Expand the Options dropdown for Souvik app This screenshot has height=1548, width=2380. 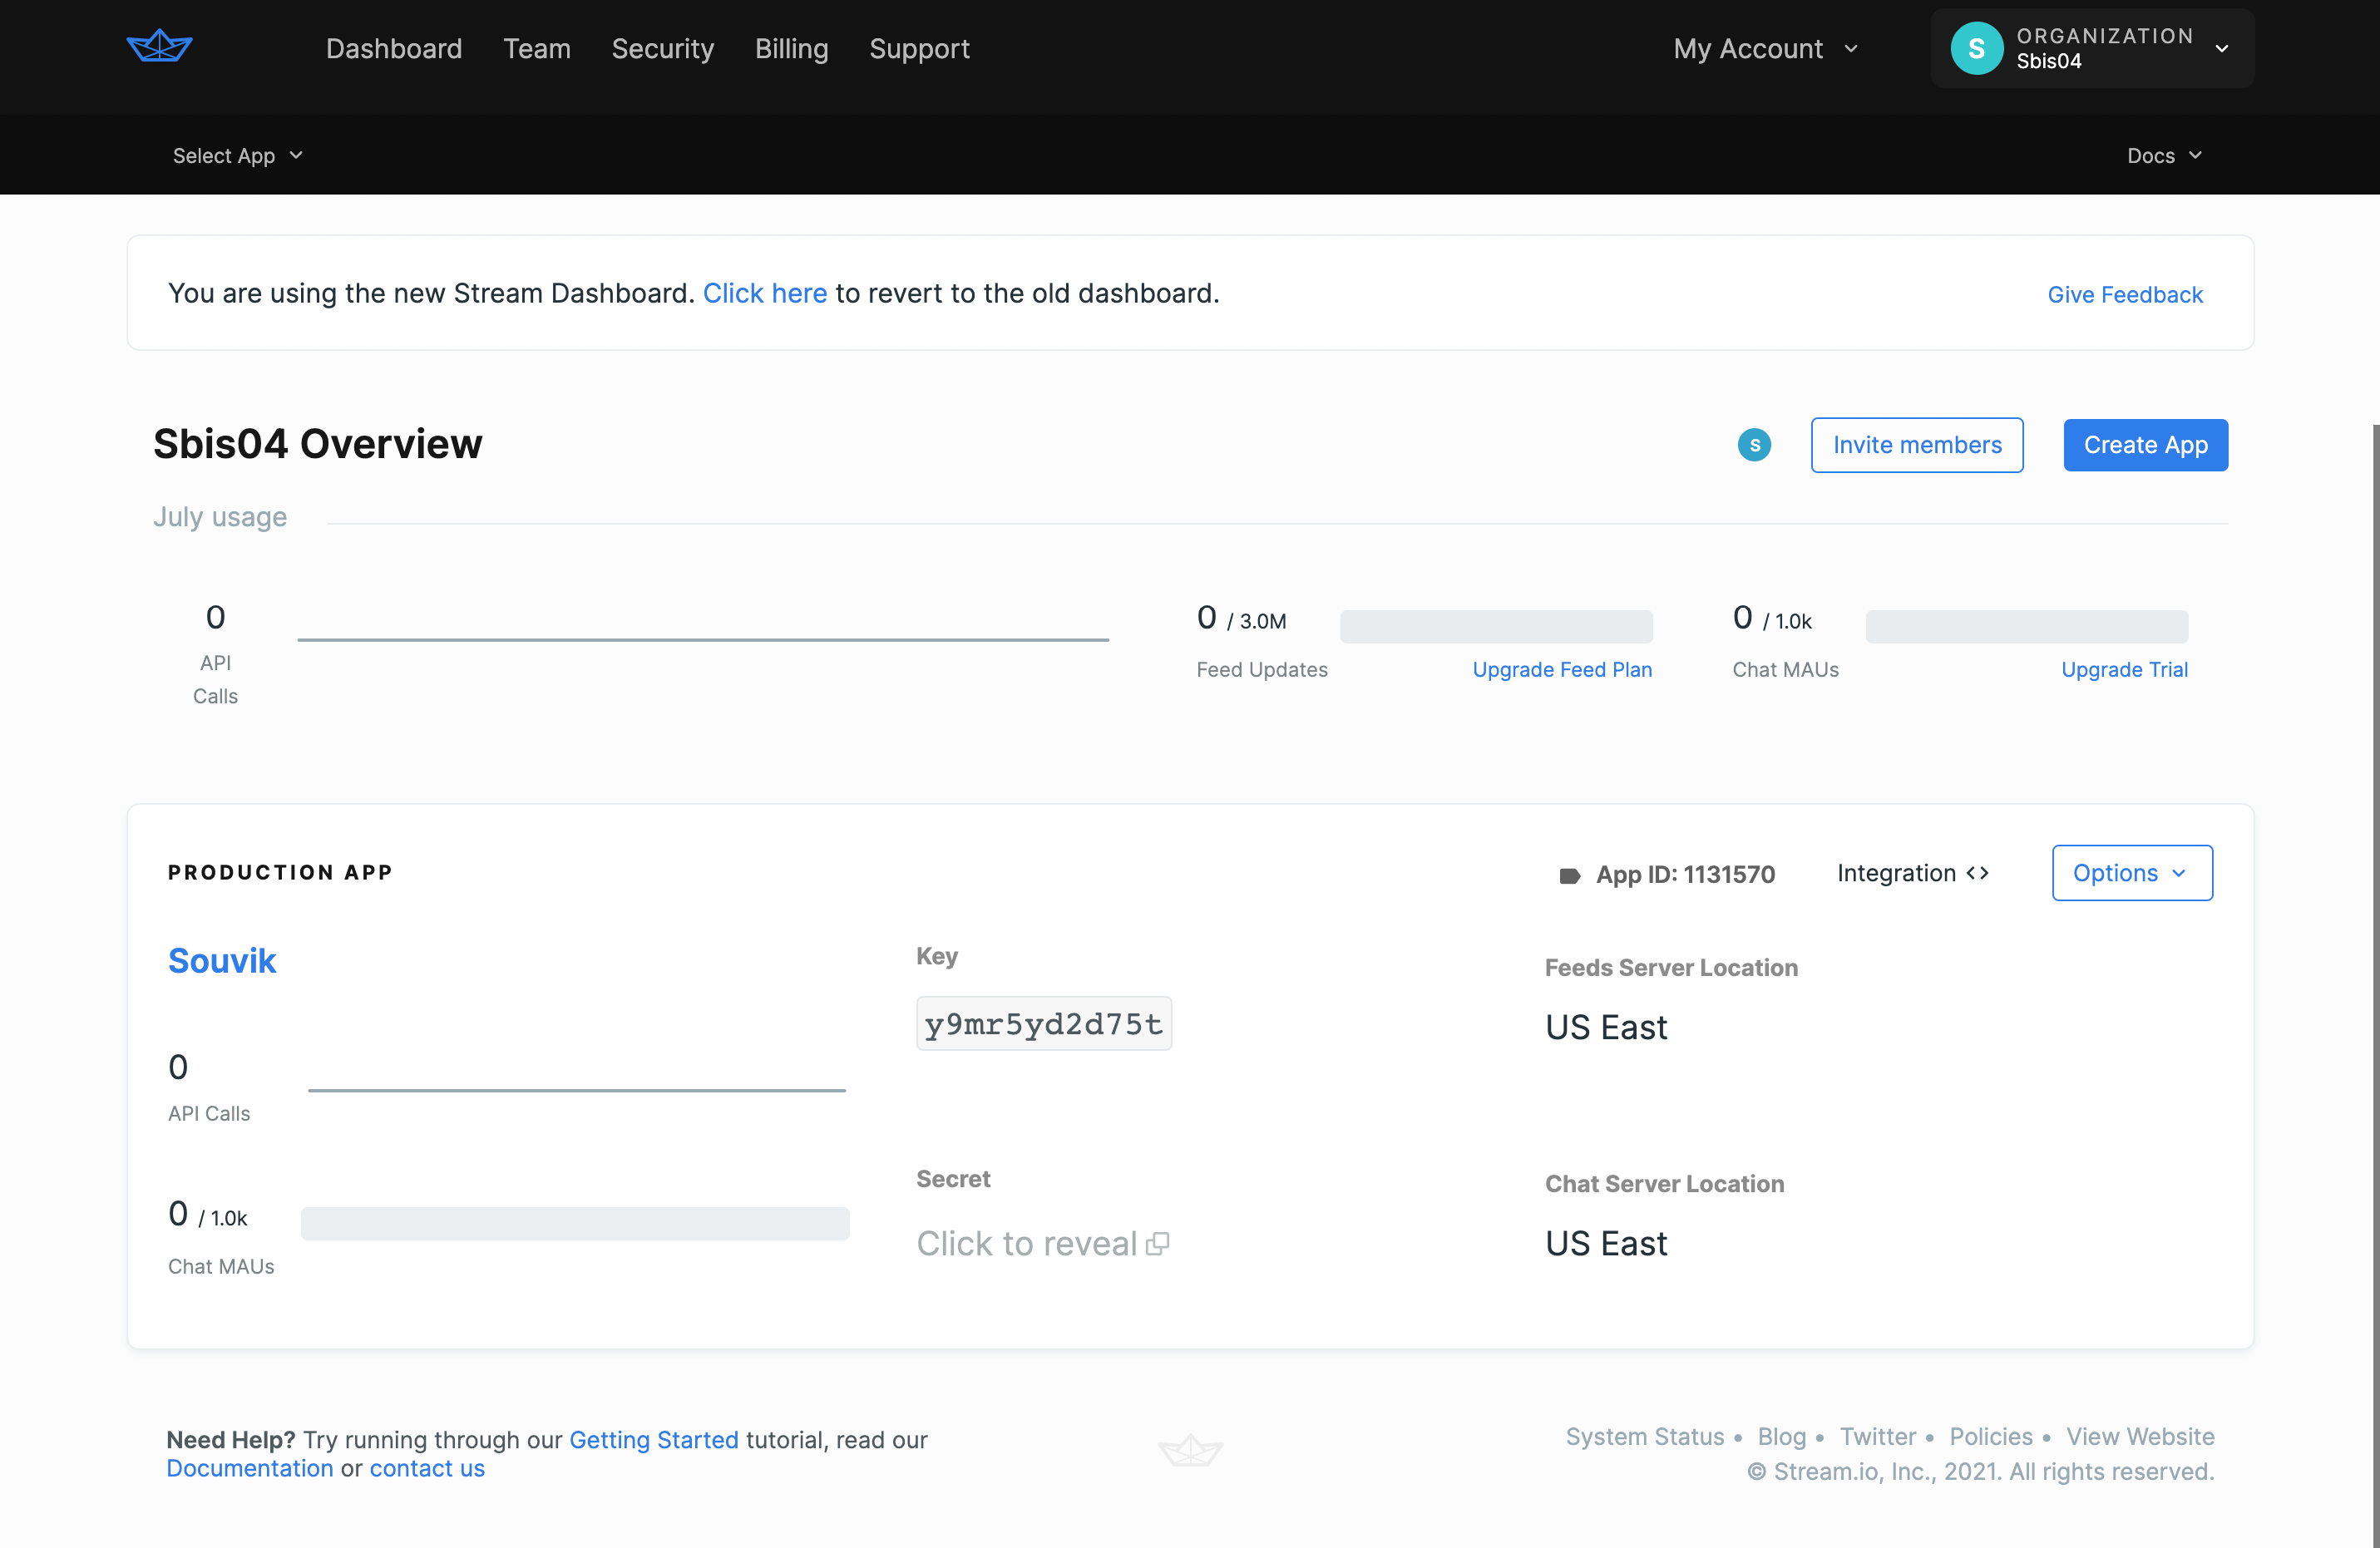[2131, 872]
